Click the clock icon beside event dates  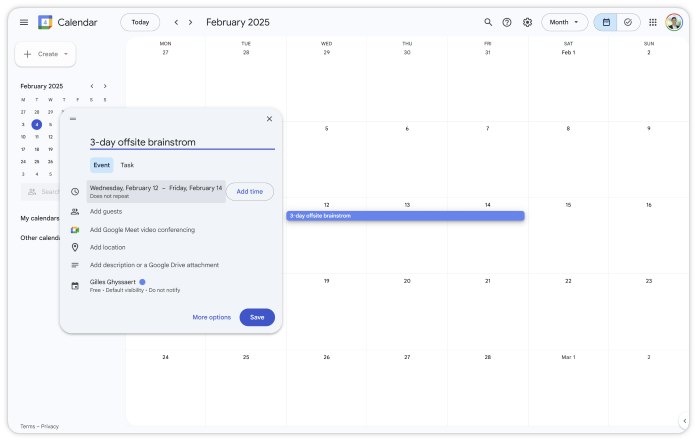(x=75, y=192)
